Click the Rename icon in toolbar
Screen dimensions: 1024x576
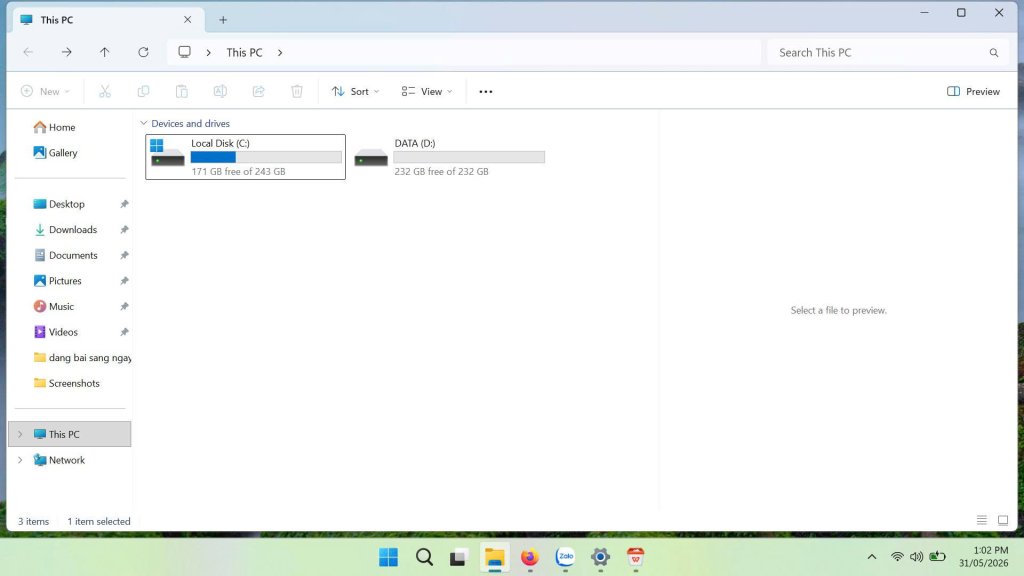pyautogui.click(x=220, y=91)
